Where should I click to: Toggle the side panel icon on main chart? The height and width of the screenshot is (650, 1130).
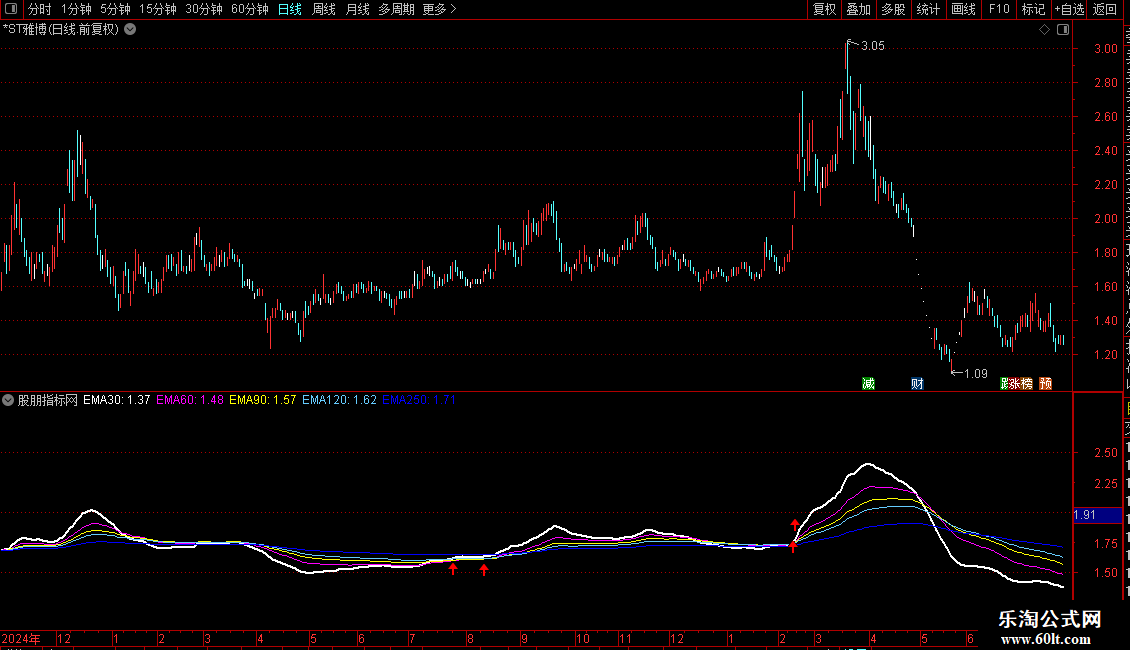pos(1063,30)
